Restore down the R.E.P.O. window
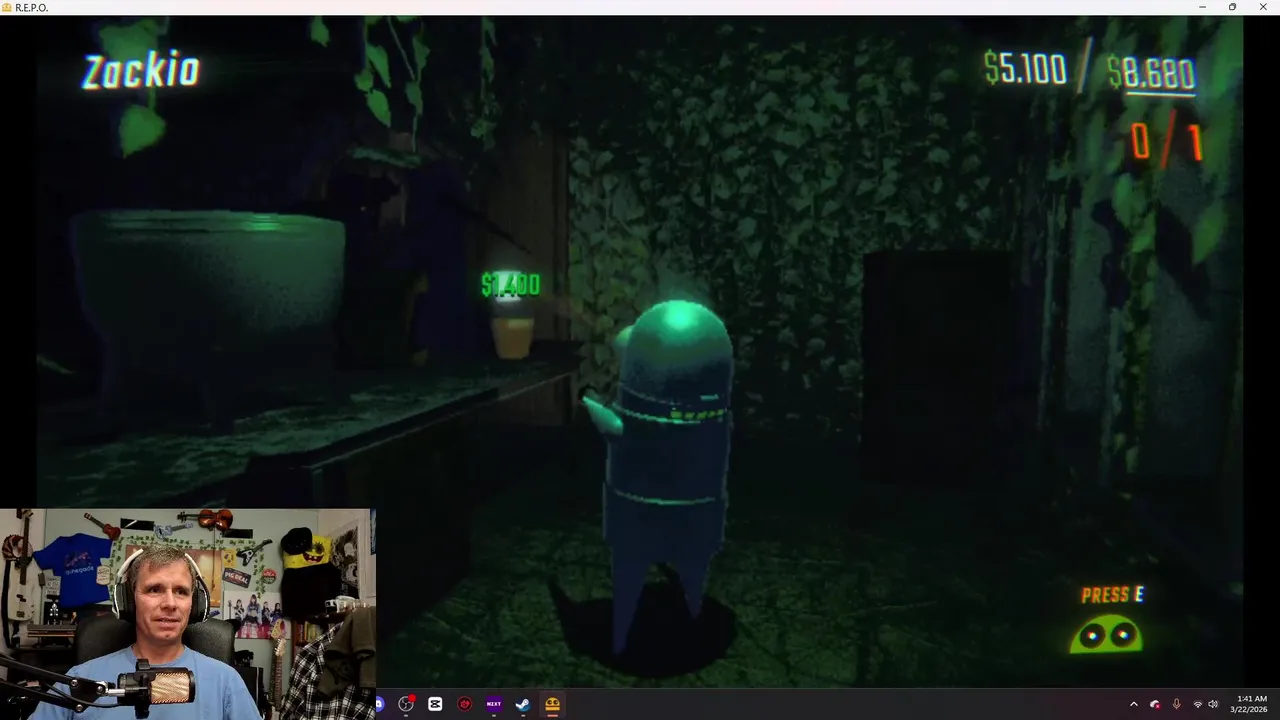Screen dimensions: 1280x720 click(1232, 7)
